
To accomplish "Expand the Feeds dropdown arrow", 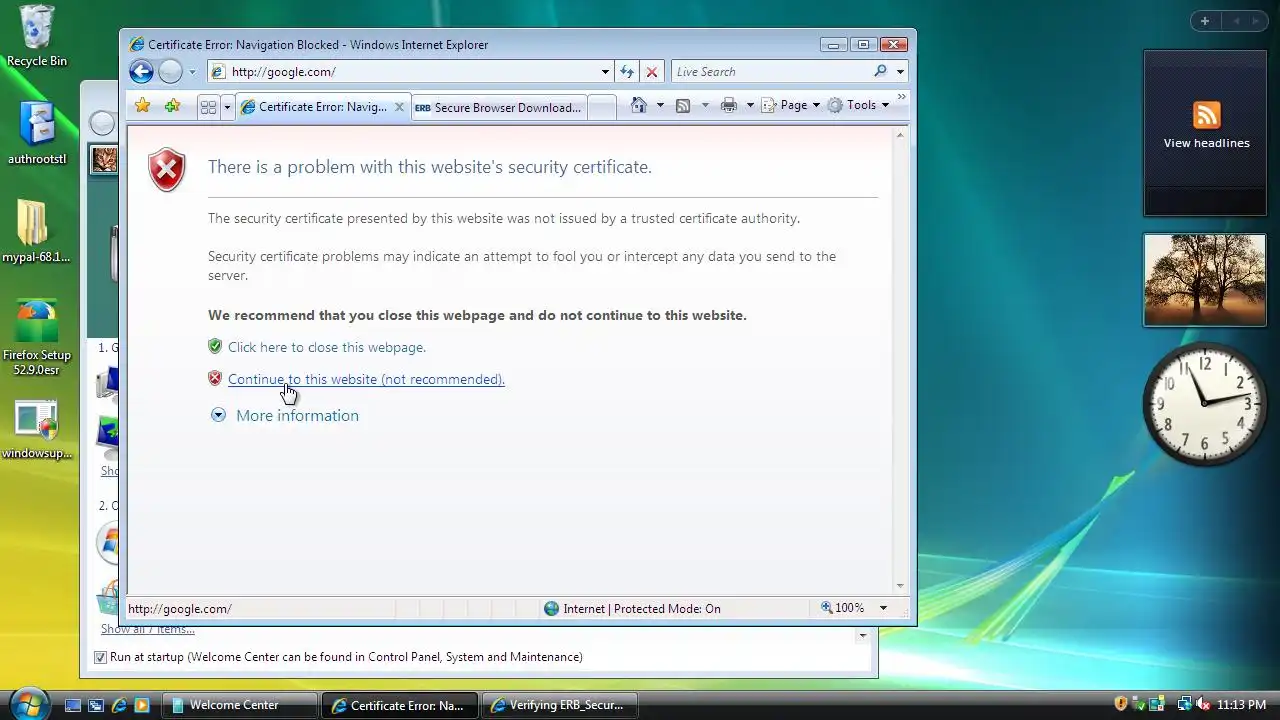I will [705, 105].
